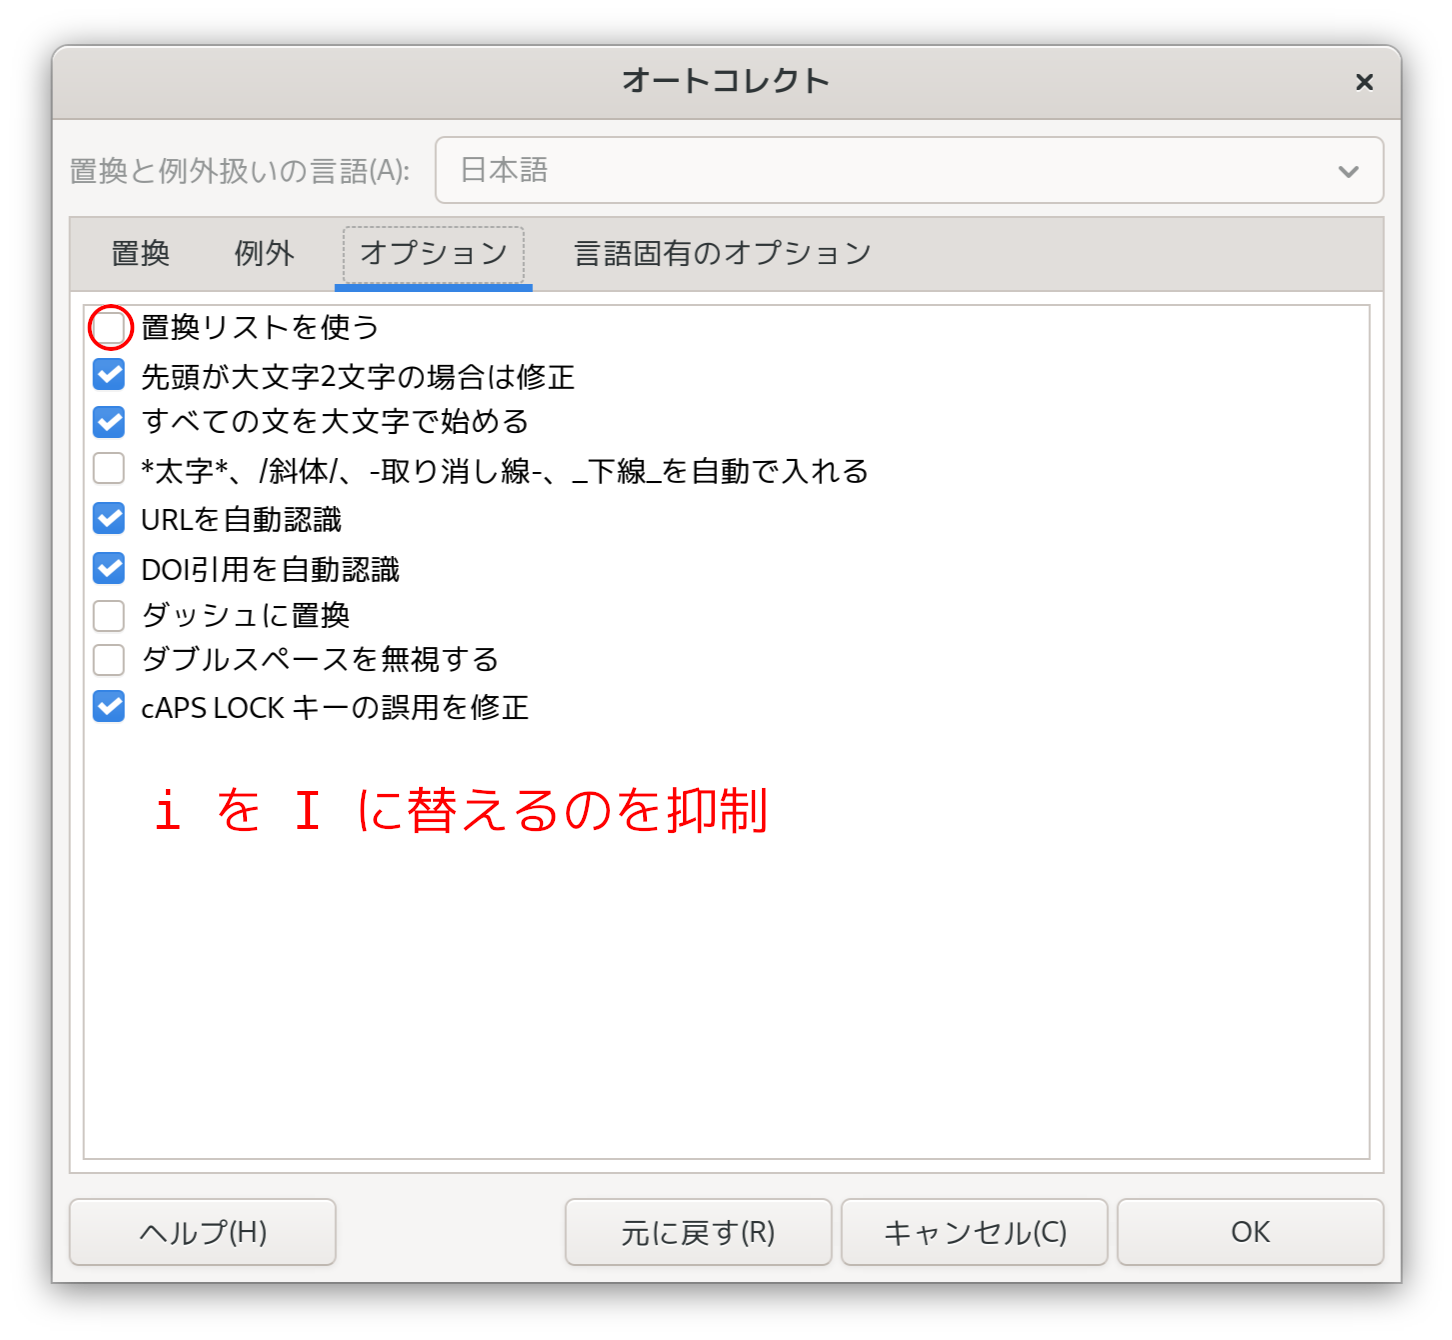This screenshot has height=1340, width=1452.
Task: Click the ヘルプ(H) button
Action: [202, 1232]
